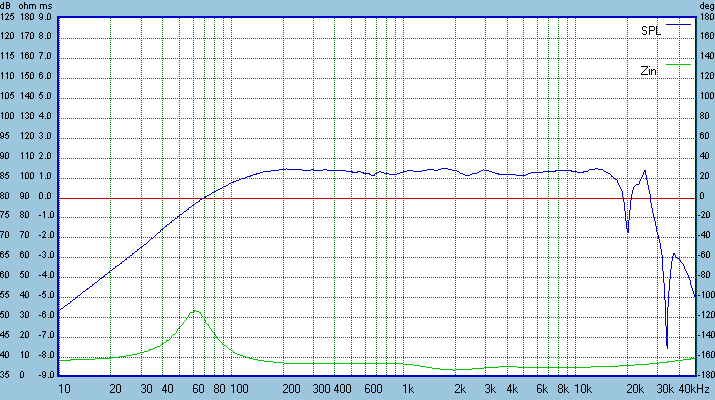Viewport: 715px width, 400px height.
Task: Click the -180 degree axis label
Action: click(705, 375)
